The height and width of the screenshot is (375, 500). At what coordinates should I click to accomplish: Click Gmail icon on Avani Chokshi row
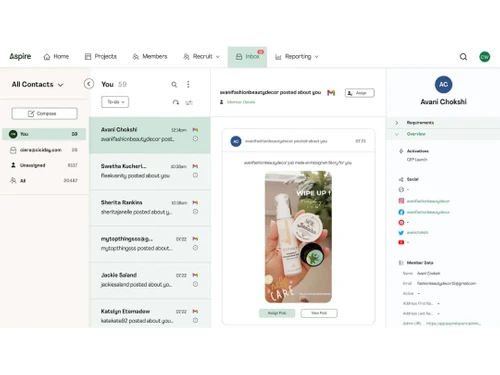tap(195, 130)
